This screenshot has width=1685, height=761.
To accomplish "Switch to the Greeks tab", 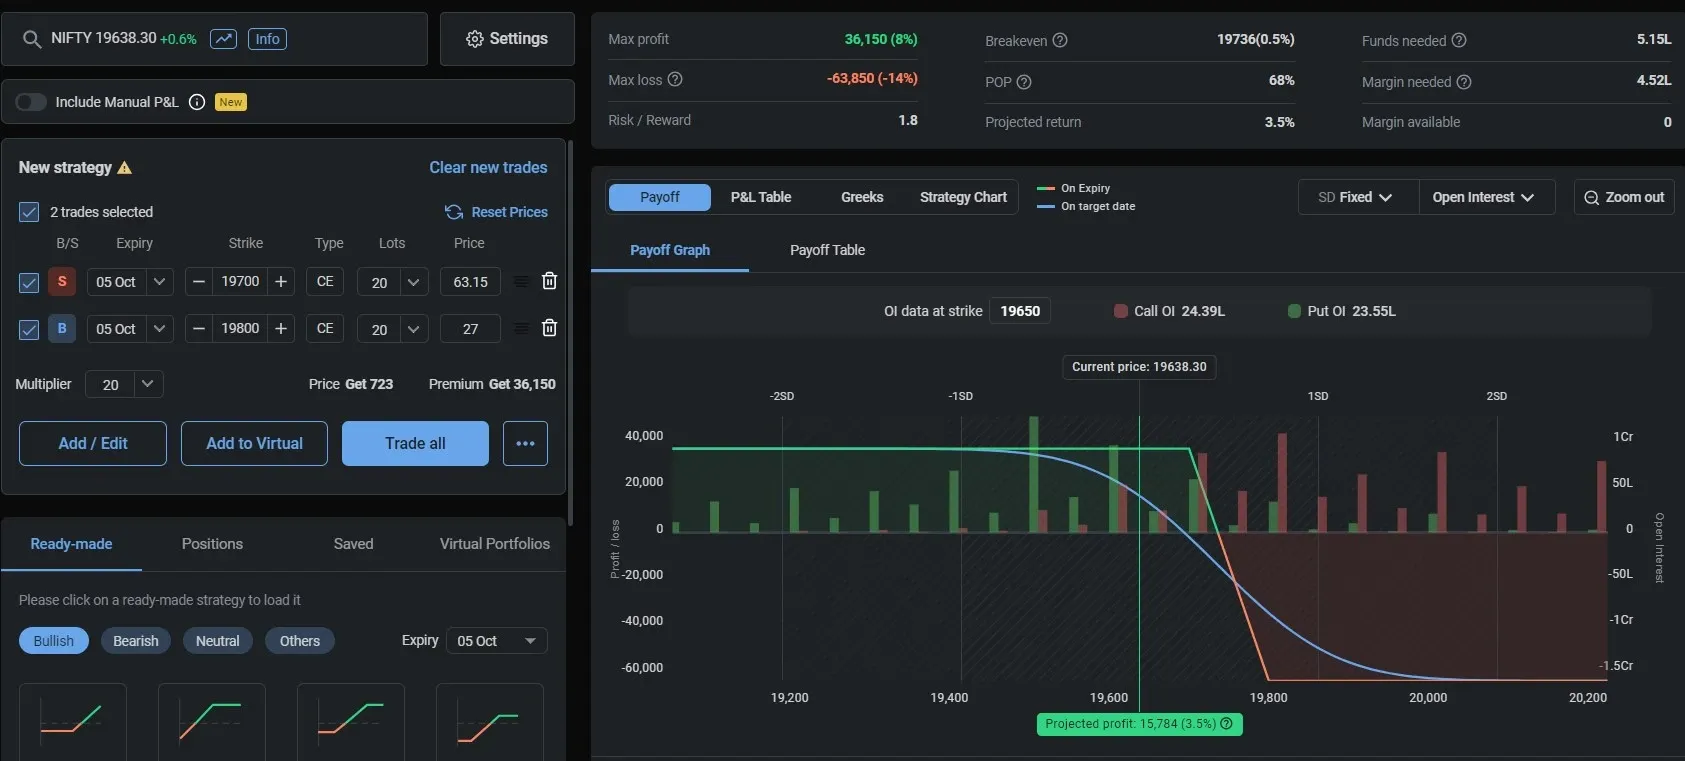I will 861,197.
